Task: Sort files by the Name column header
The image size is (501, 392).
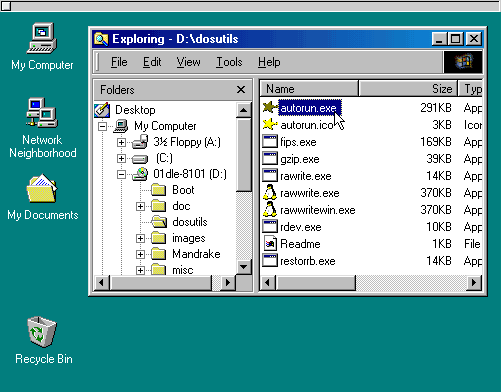Action: [309, 89]
